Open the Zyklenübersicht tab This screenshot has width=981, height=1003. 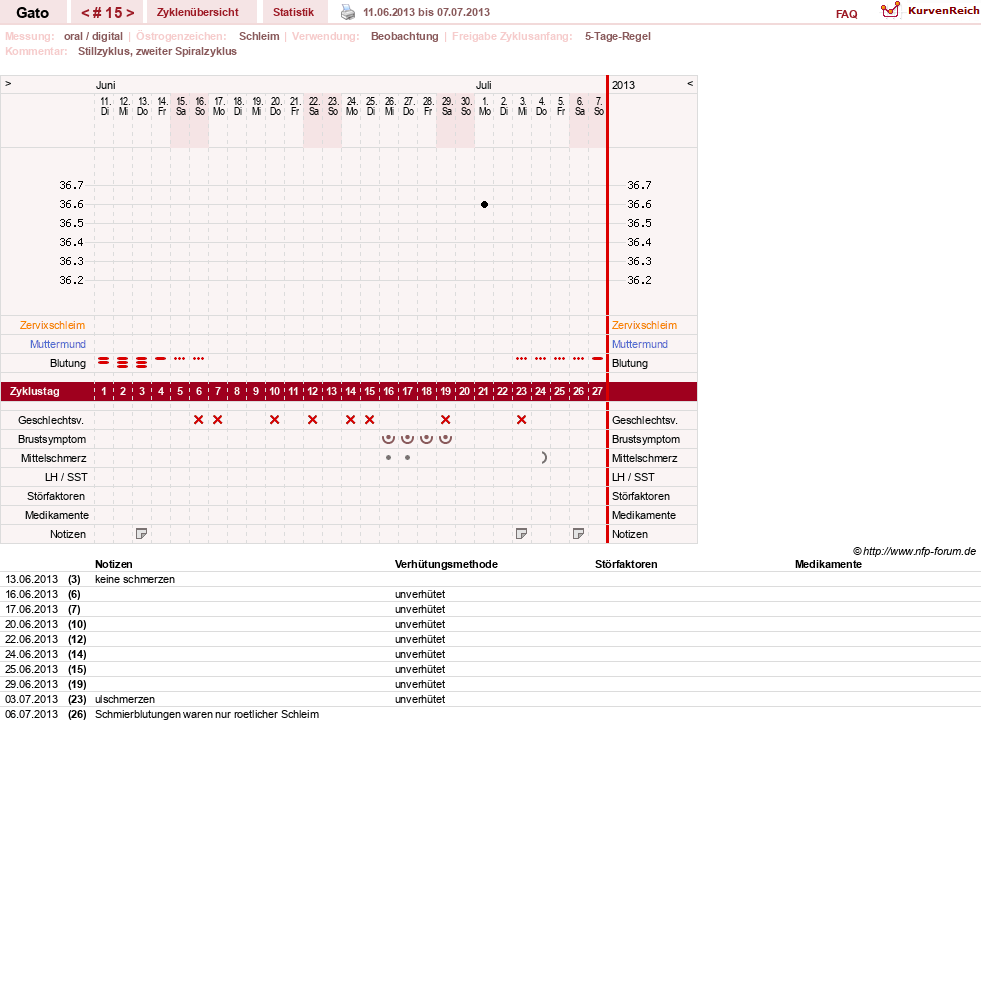[198, 12]
